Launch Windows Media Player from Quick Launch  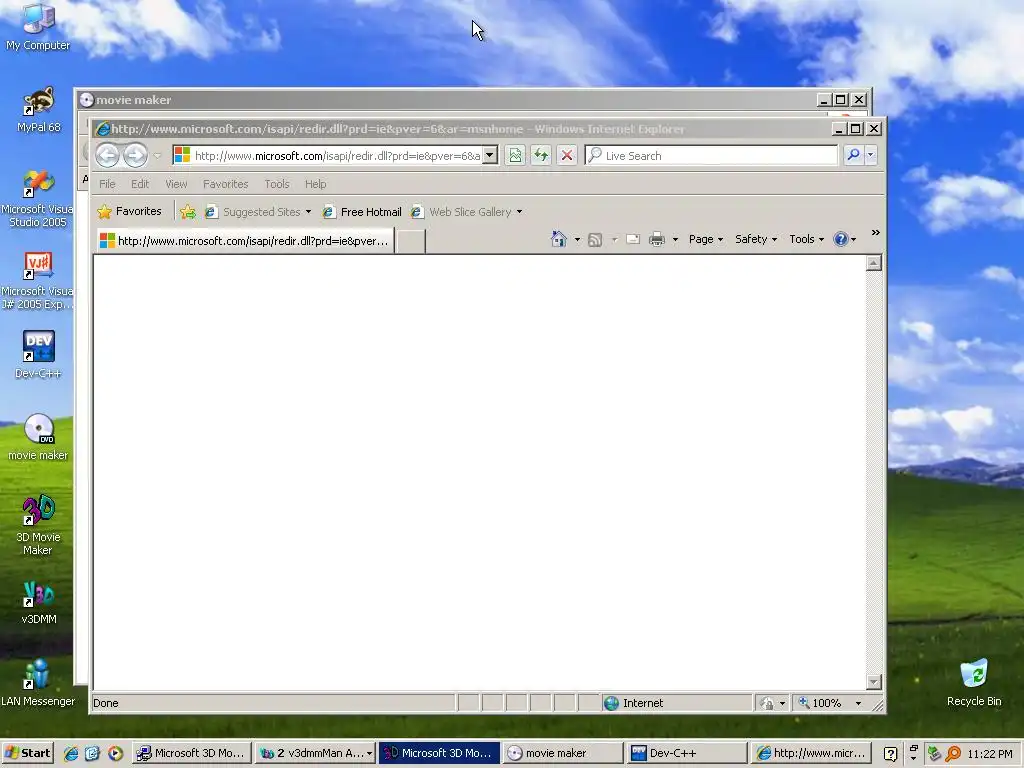pyautogui.click(x=116, y=753)
